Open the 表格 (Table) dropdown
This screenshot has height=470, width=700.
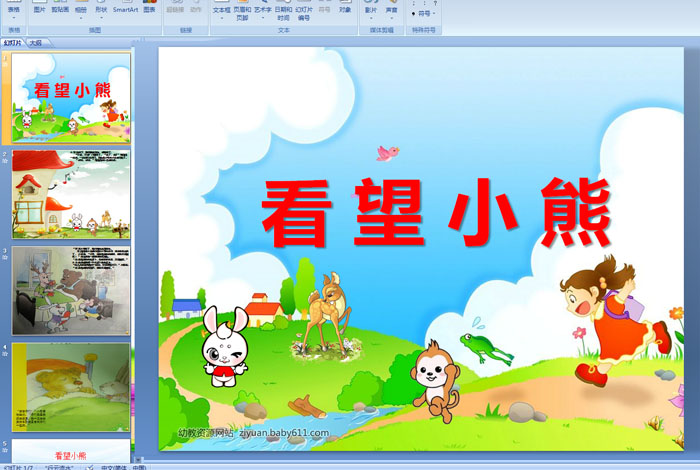[x=13, y=10]
